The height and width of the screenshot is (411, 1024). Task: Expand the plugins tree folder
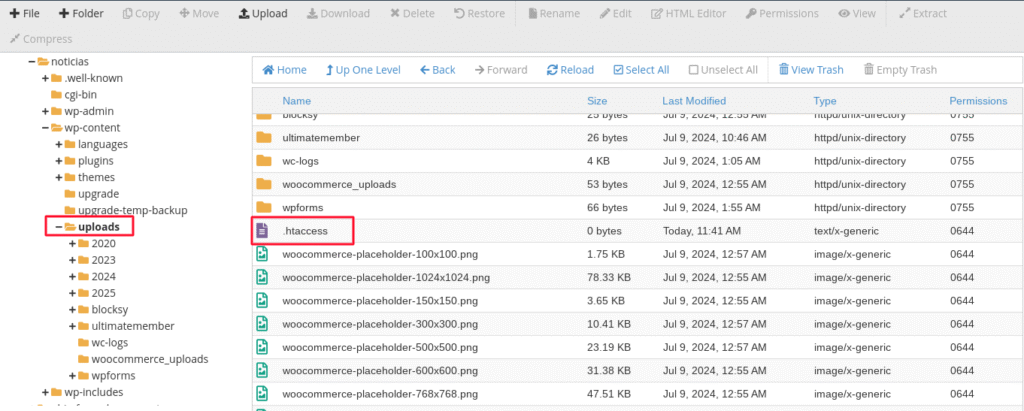[x=59, y=161]
